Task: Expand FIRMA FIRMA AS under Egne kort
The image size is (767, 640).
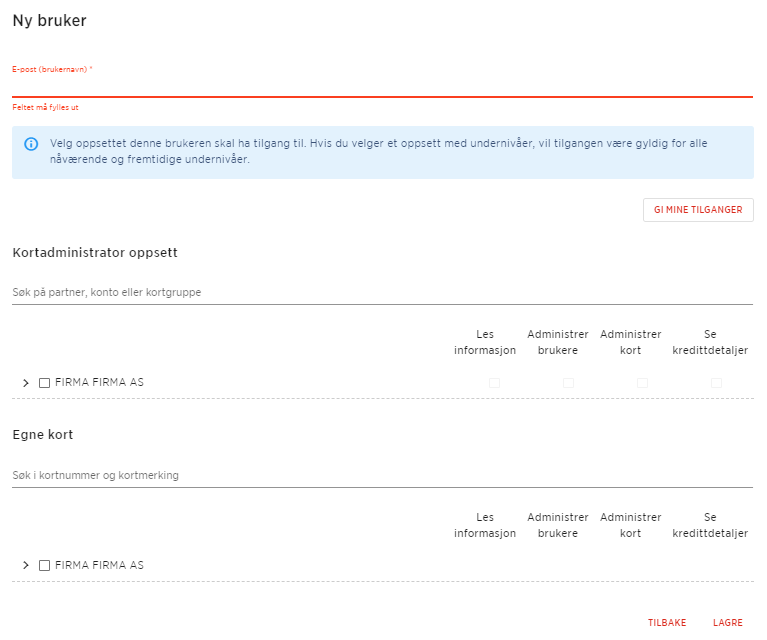Action: (26, 566)
